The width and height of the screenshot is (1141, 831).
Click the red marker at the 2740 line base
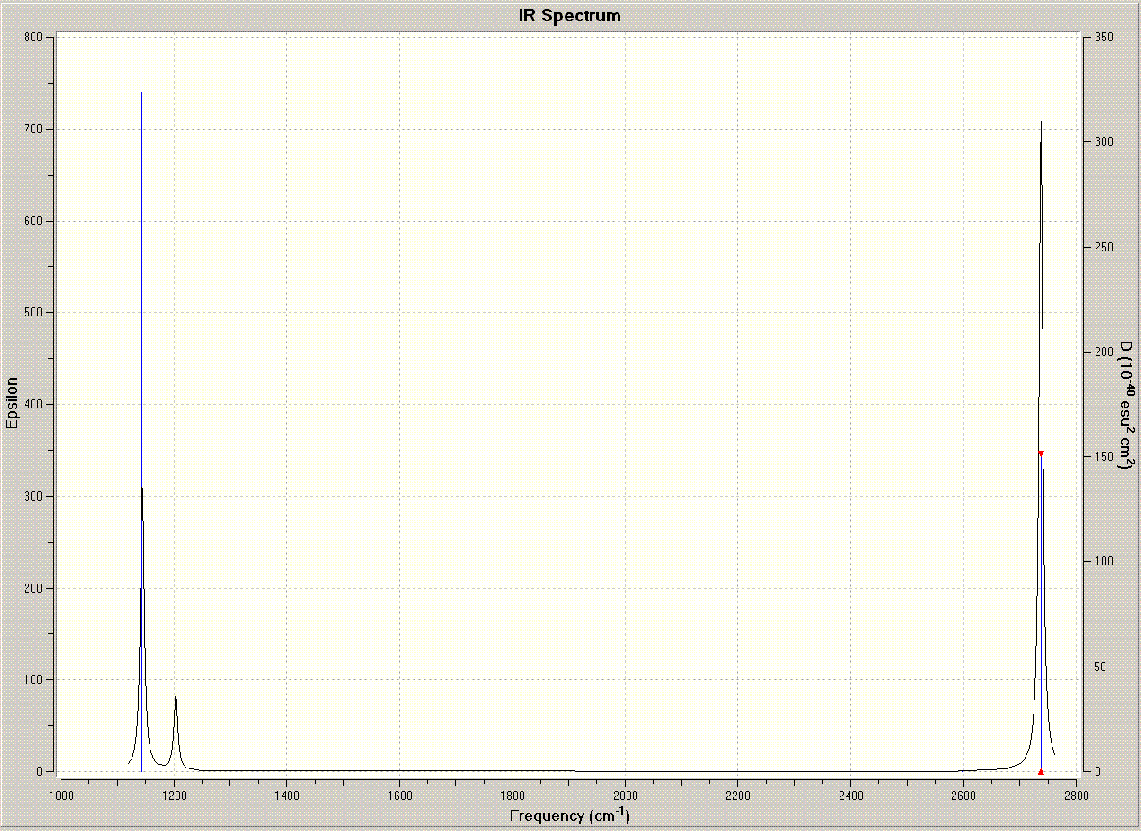(x=1041, y=771)
